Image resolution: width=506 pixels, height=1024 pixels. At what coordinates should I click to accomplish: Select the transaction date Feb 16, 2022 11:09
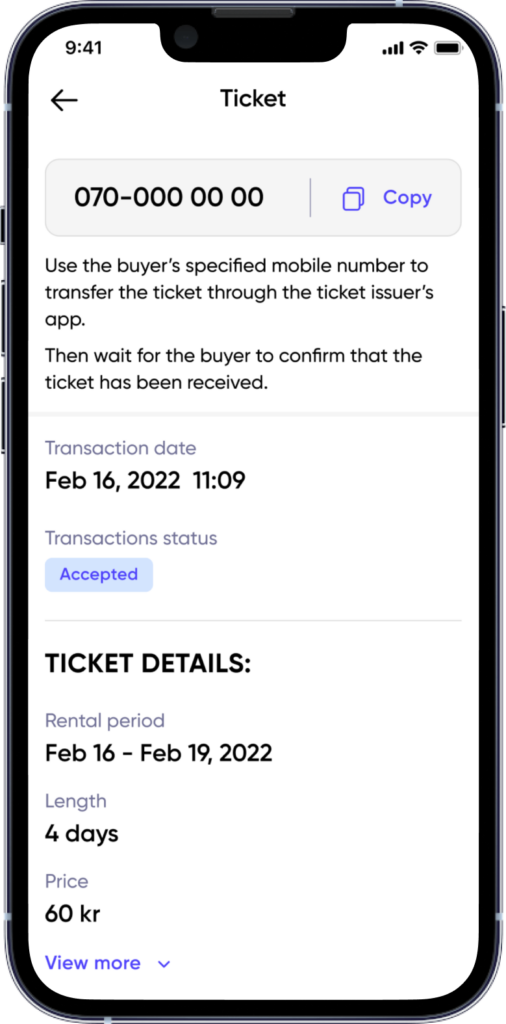coord(145,481)
